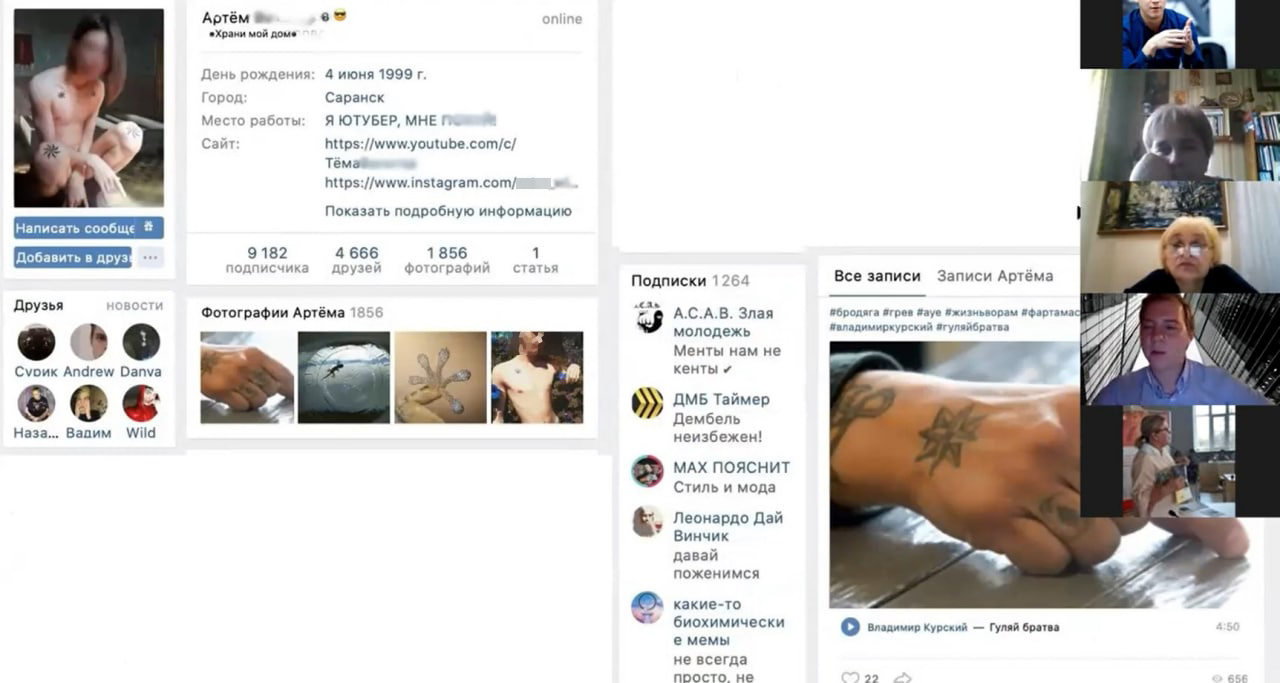
Task: Switch to Записи Артёма tab
Action: pos(995,276)
